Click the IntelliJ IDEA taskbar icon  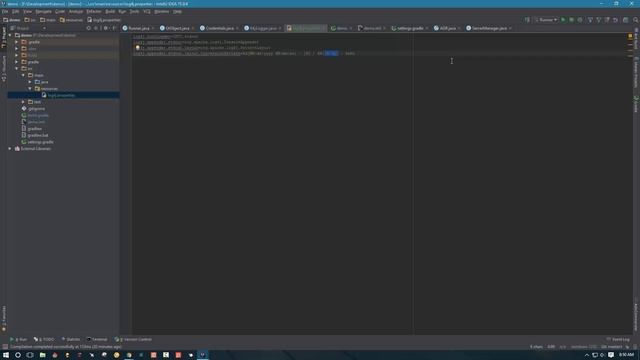pyautogui.click(x=202, y=355)
